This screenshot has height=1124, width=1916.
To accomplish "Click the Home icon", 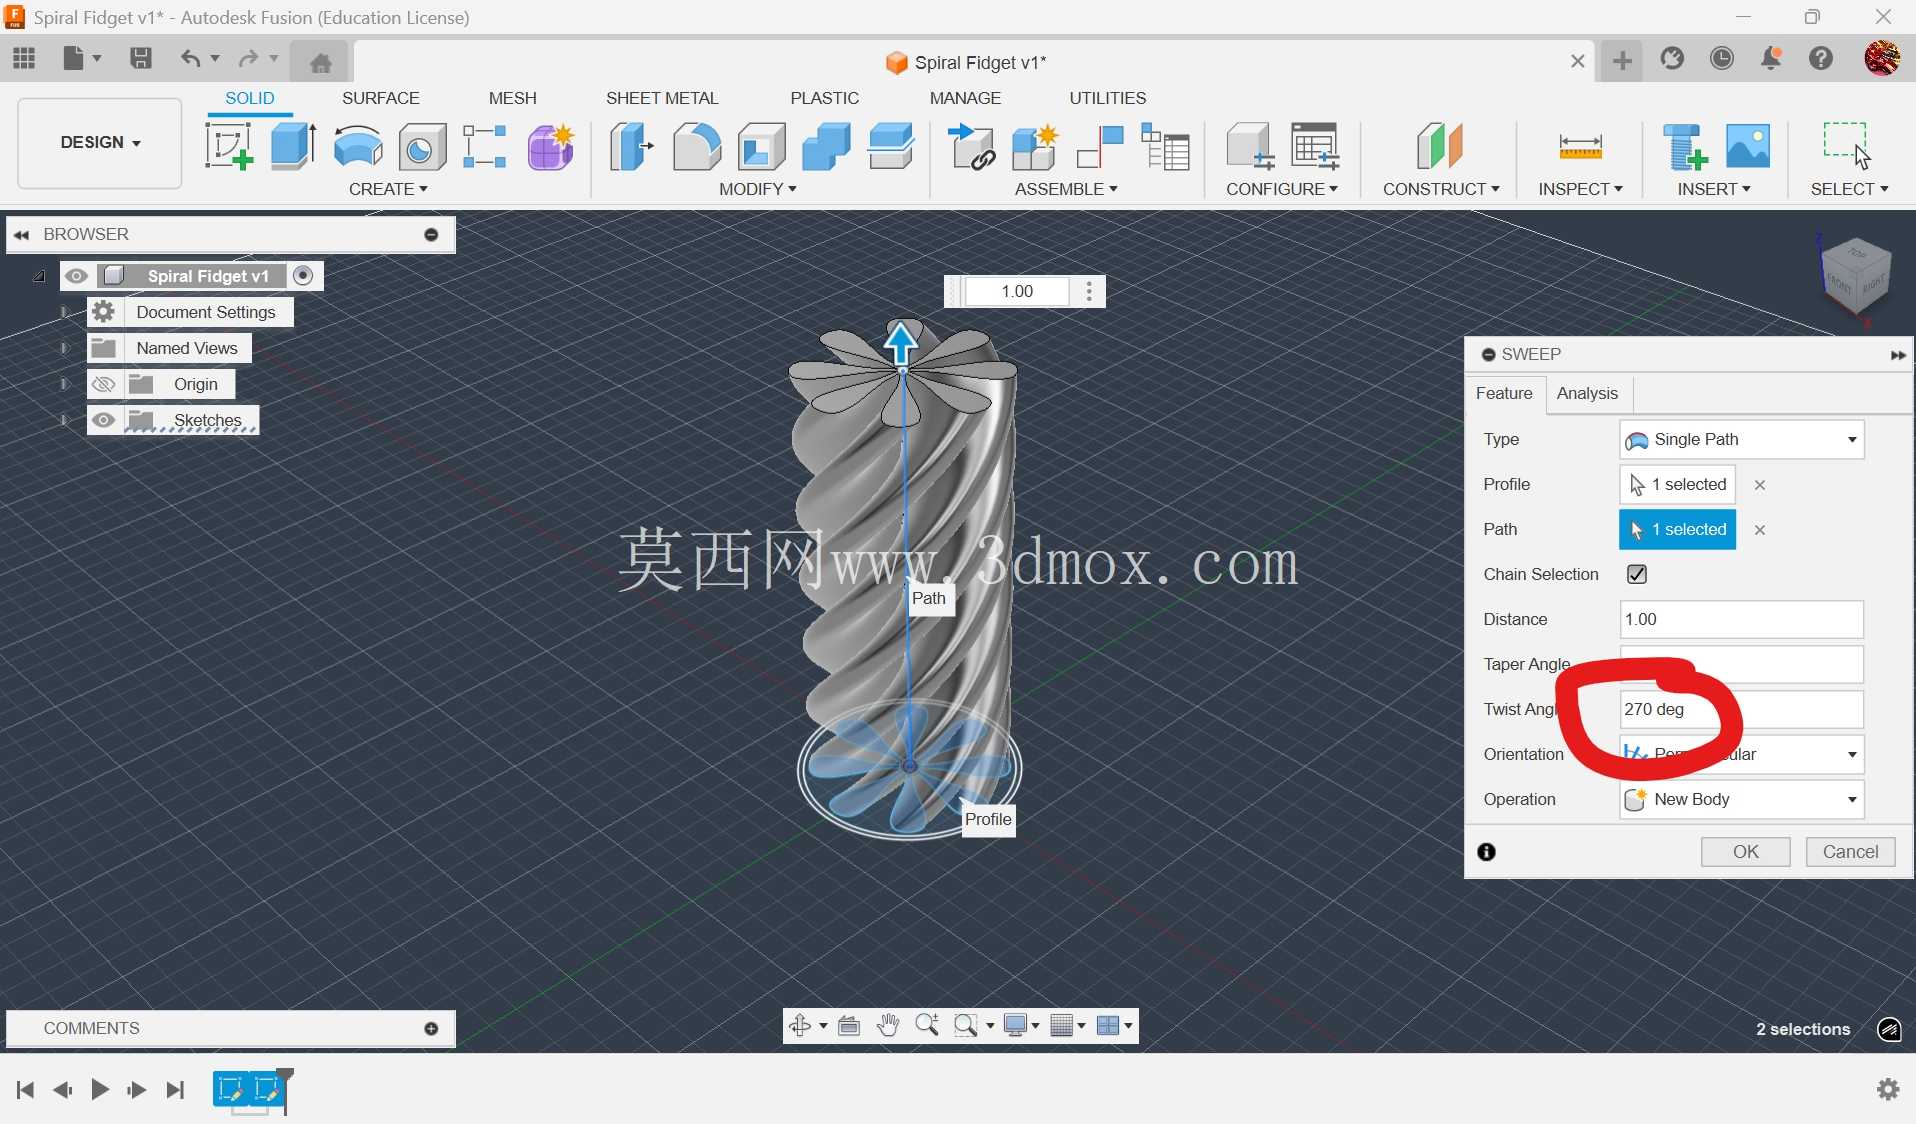I will click(320, 62).
